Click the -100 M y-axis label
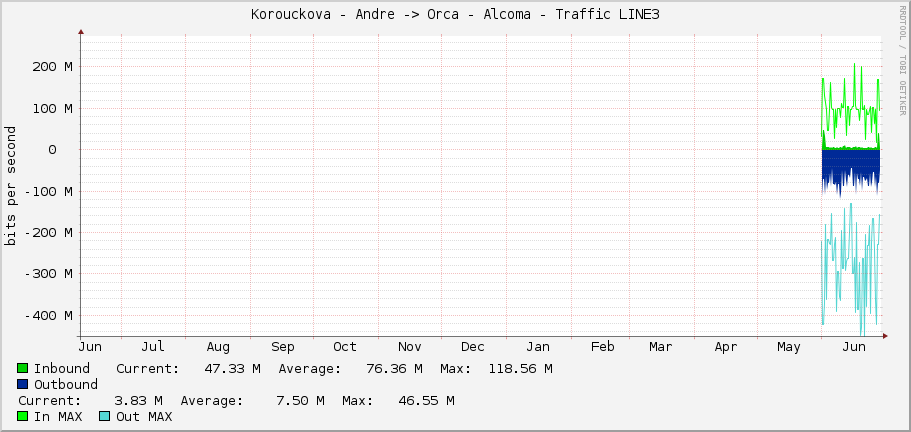911x432 pixels. click(48, 192)
